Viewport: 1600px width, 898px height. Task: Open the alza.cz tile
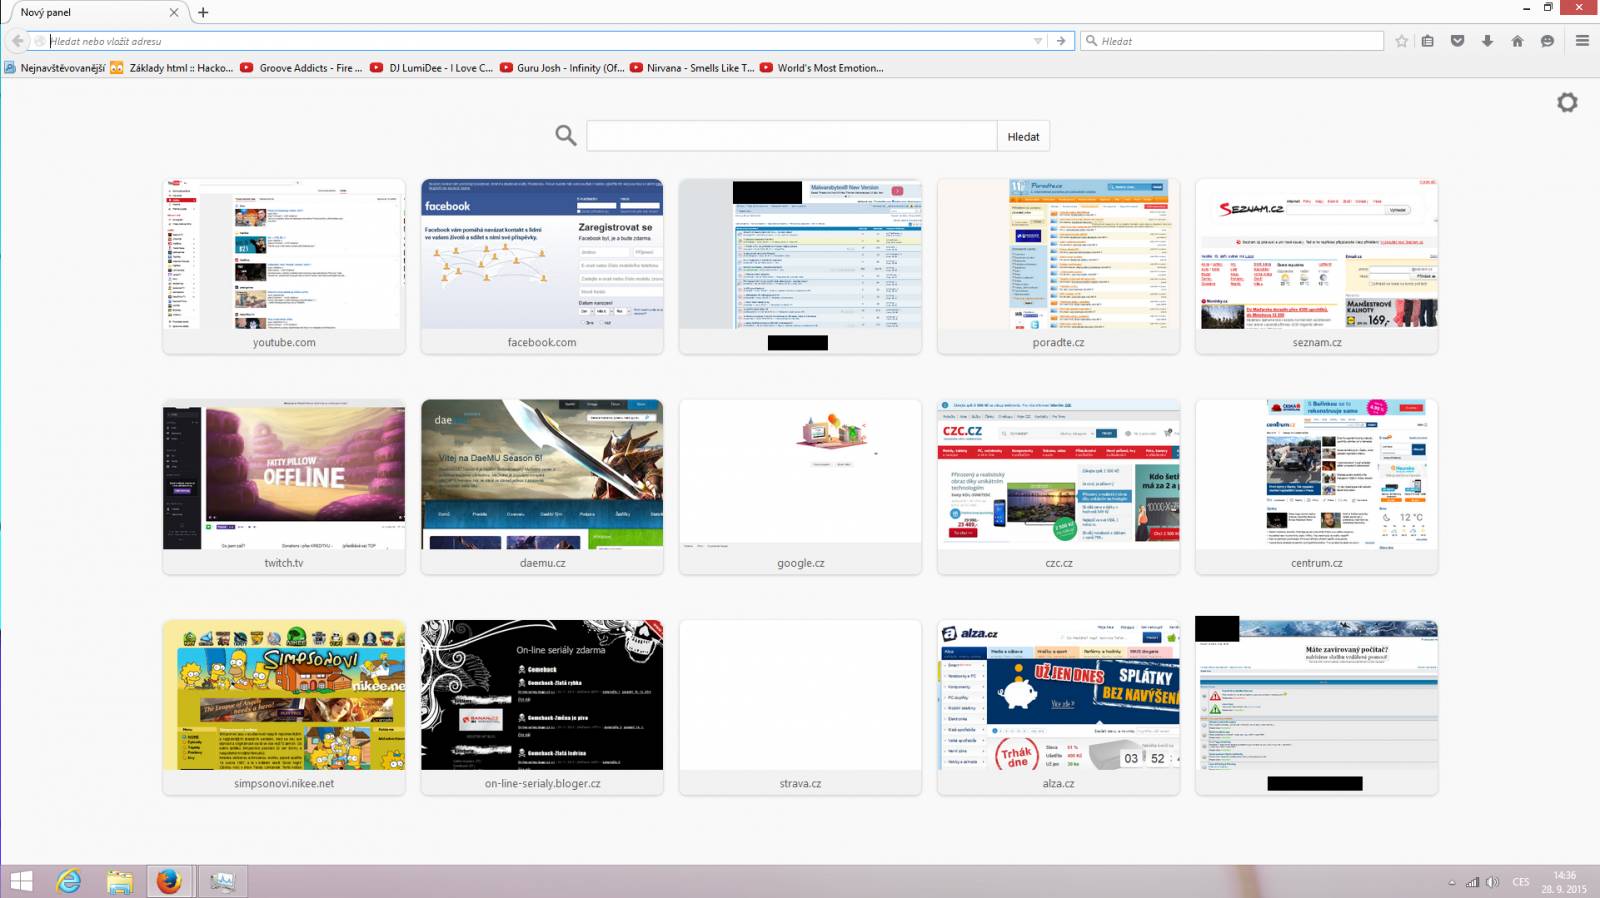click(1059, 707)
